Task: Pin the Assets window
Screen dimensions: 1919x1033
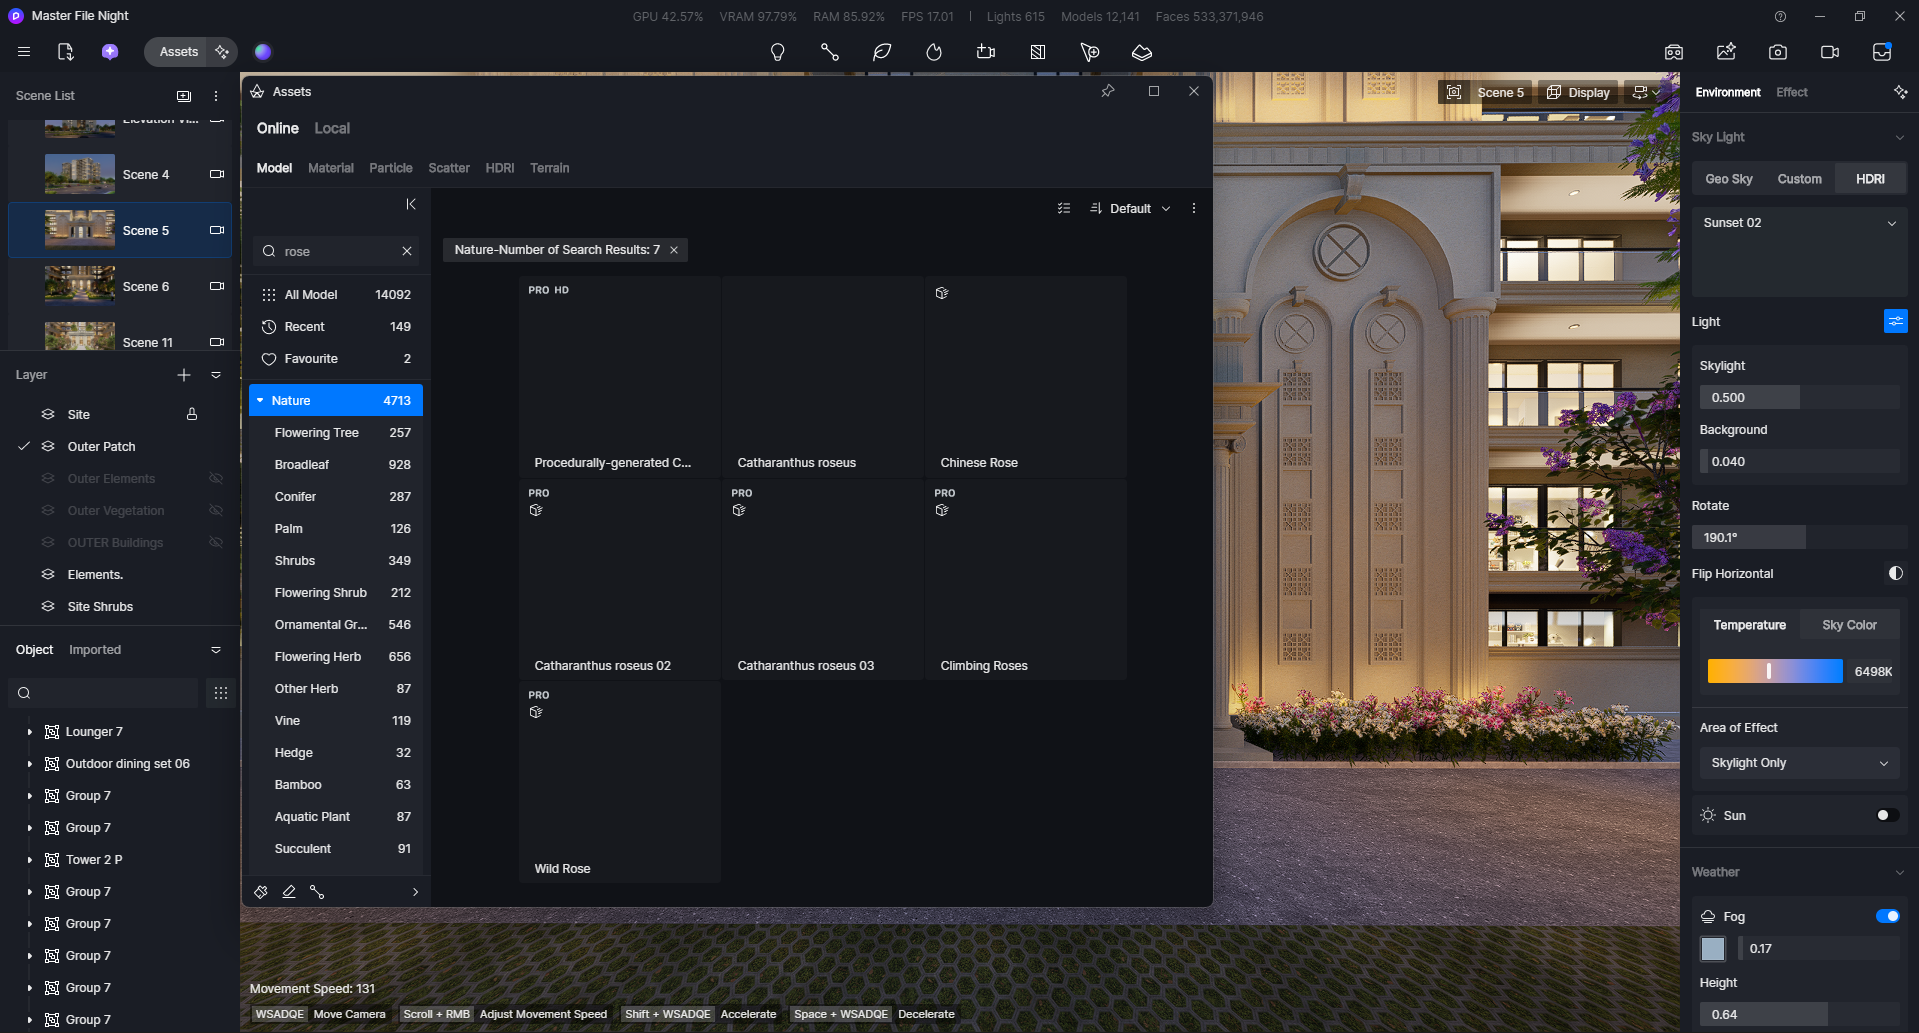Action: (1107, 91)
